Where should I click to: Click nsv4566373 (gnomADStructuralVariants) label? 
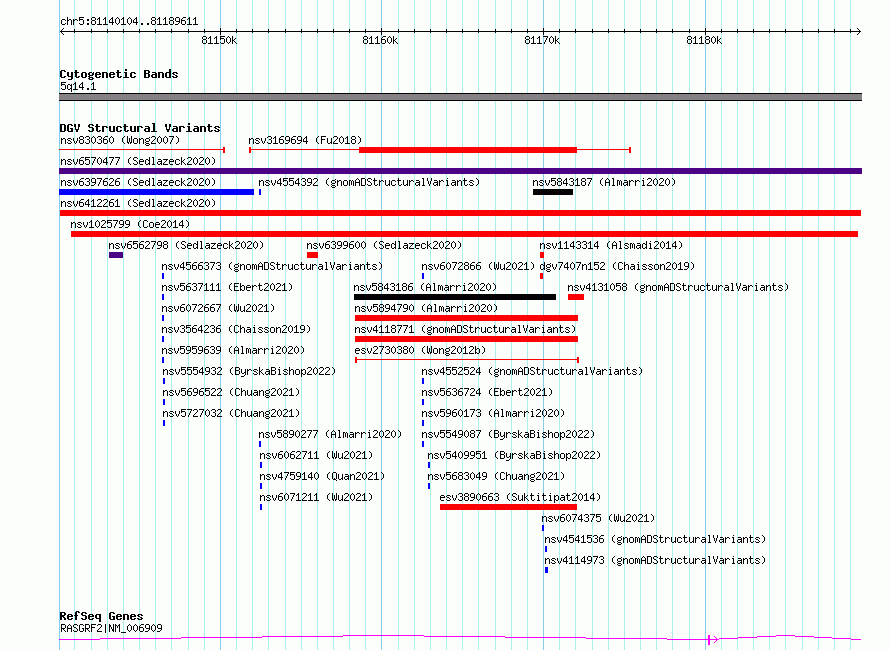272,266
